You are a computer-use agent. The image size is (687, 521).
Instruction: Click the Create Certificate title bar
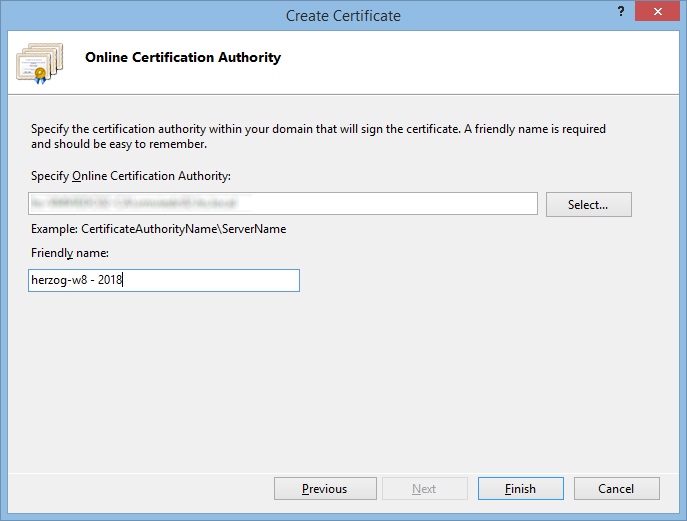click(x=343, y=15)
